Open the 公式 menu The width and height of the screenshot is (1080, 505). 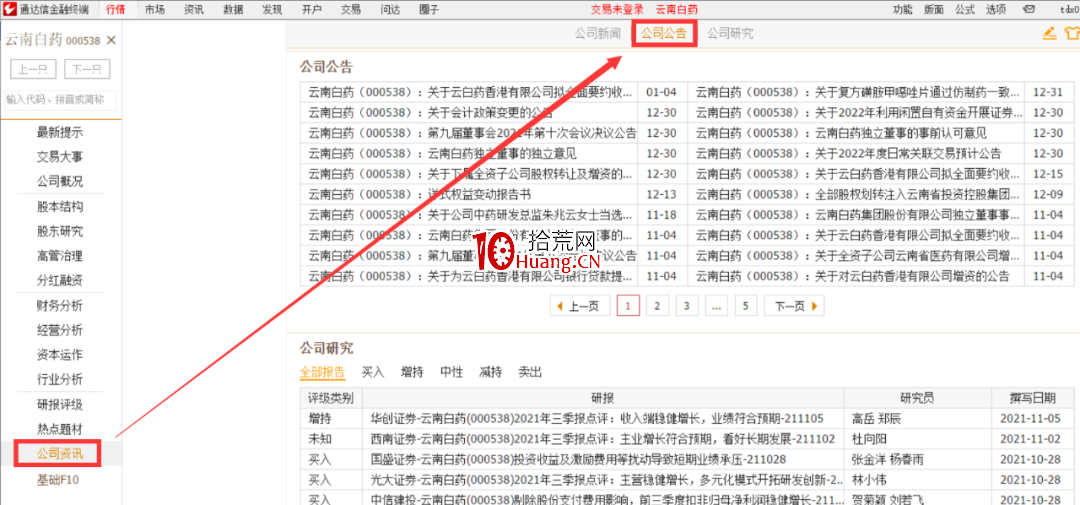965,10
